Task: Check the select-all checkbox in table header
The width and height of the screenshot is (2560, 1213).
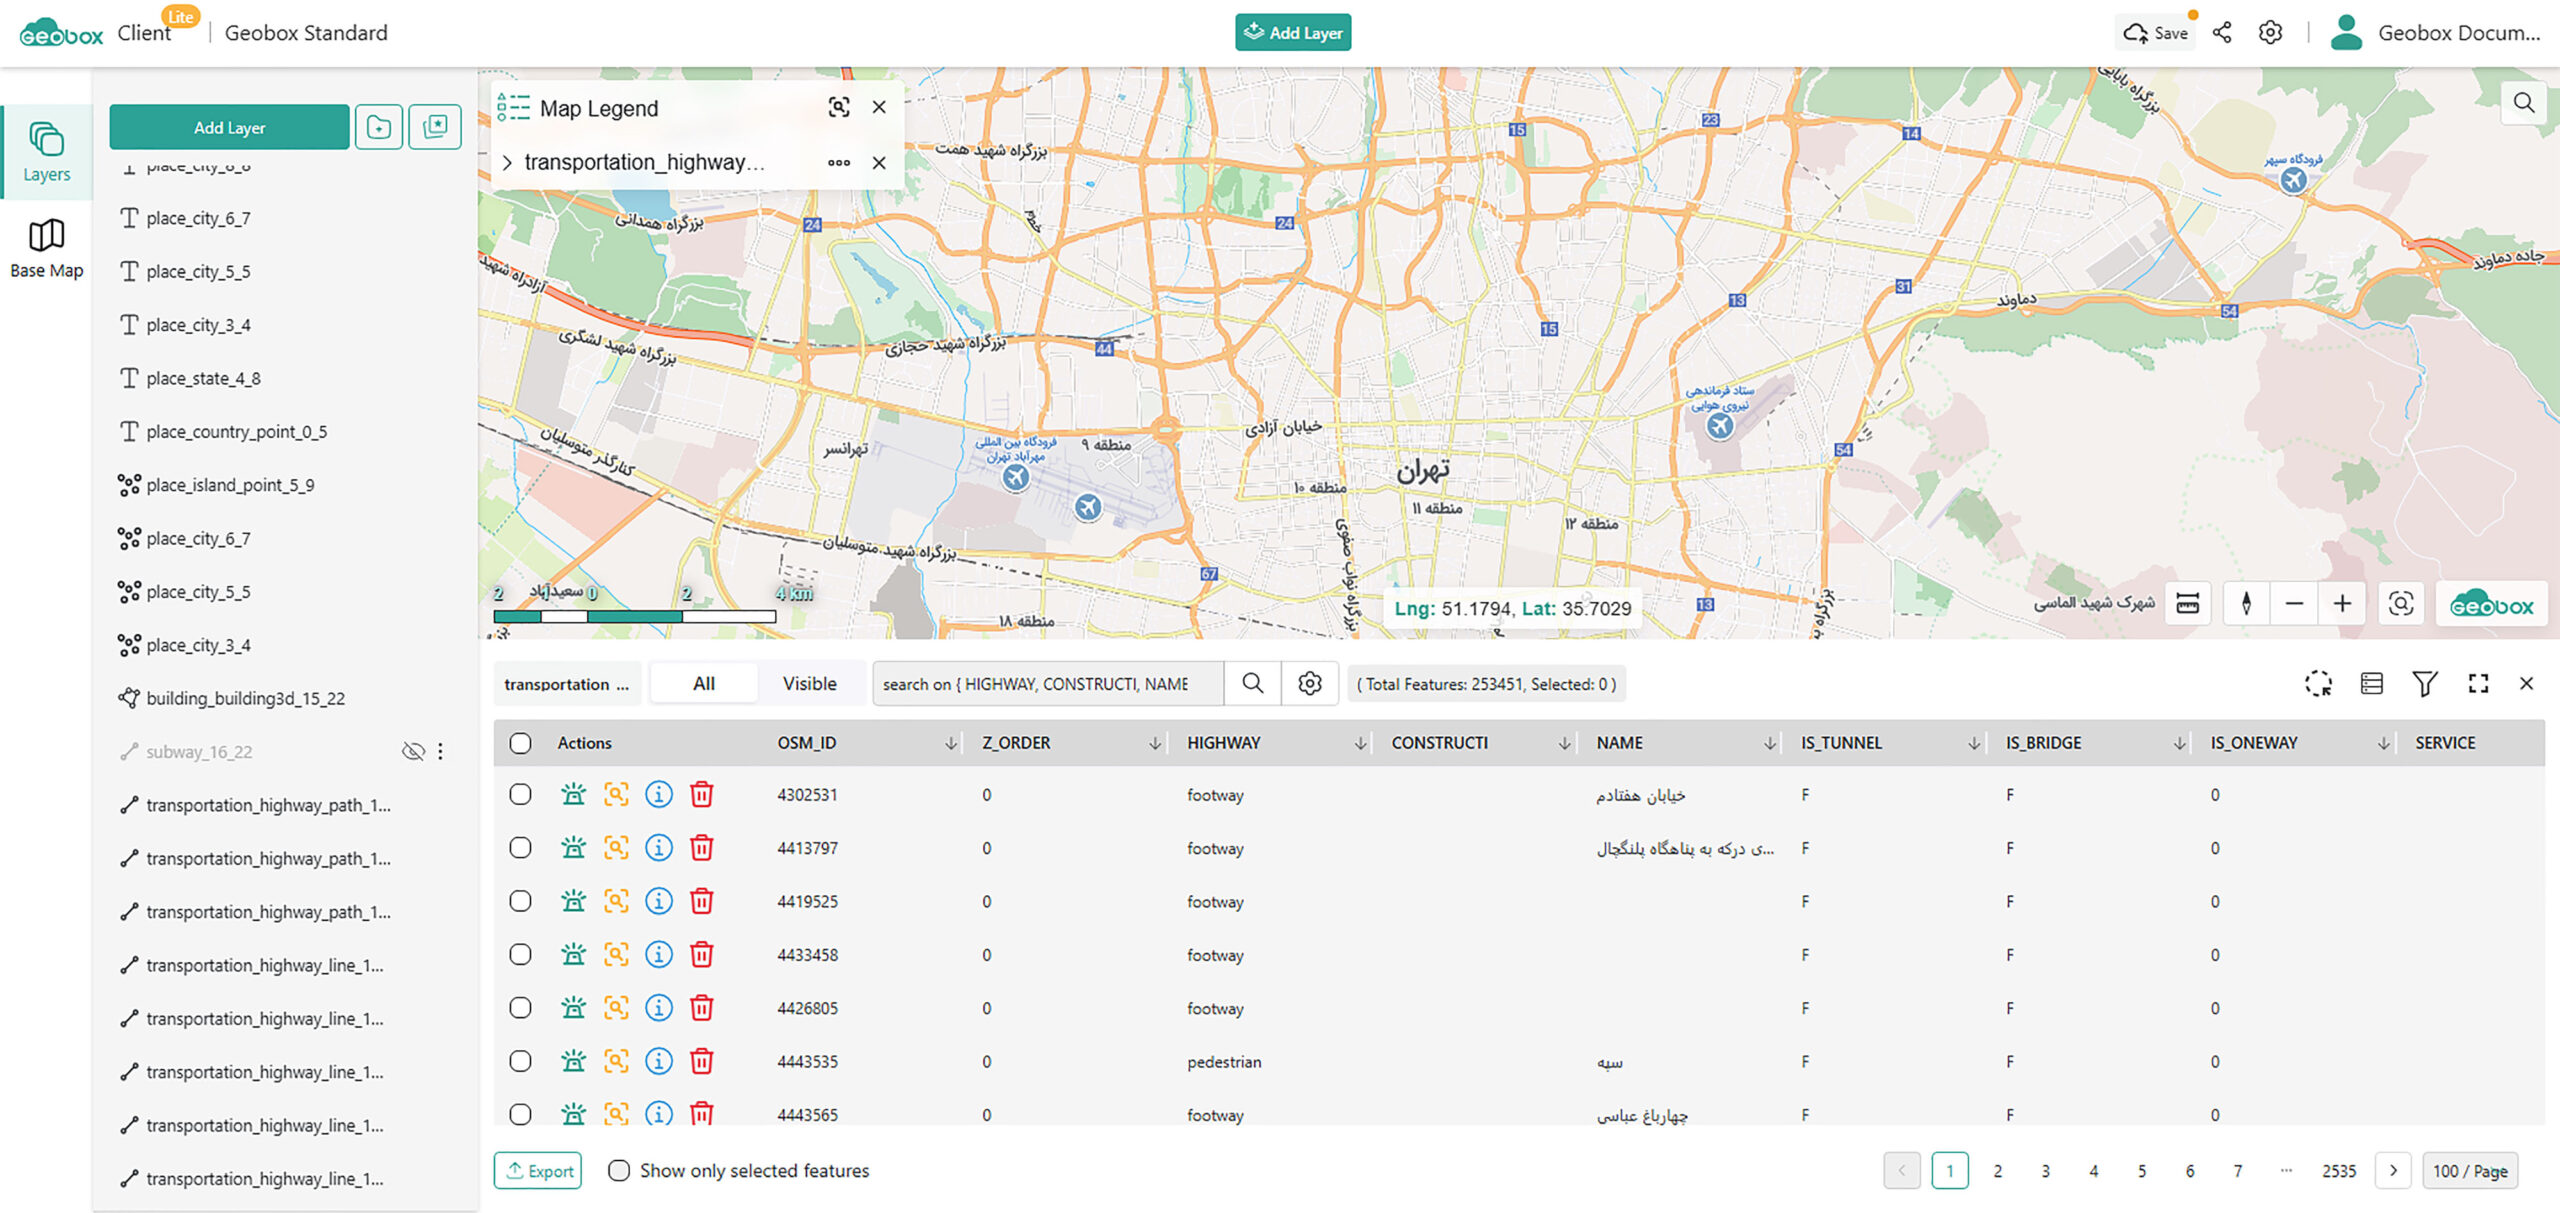Action: pos(520,743)
